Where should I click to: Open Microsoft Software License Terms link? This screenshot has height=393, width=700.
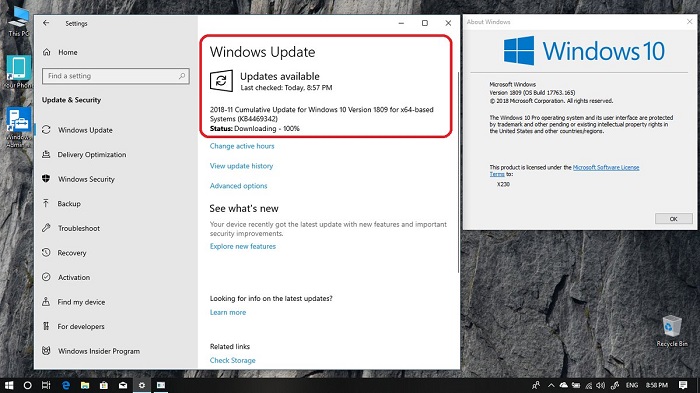coord(606,167)
